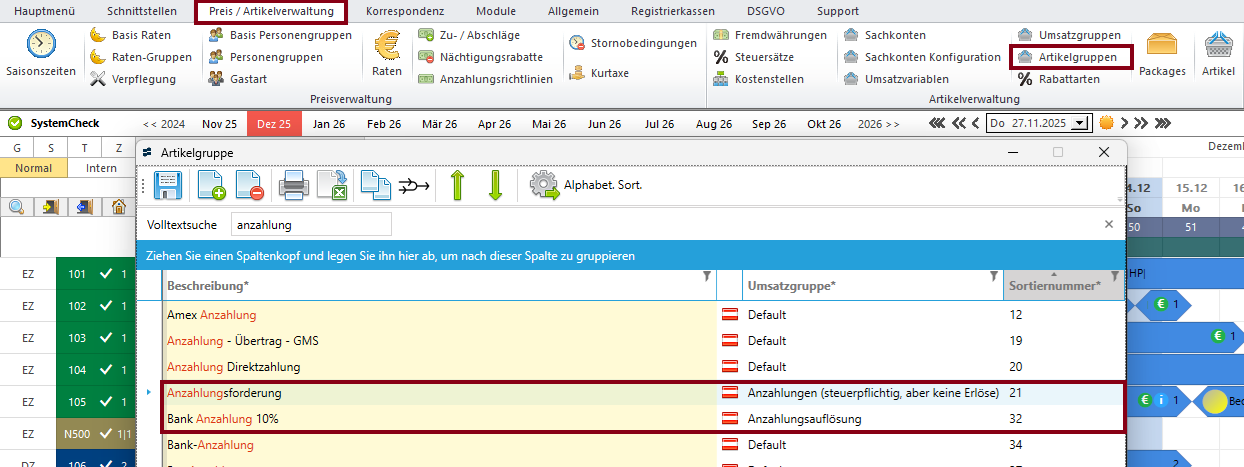Filter the Sortiernummer column
The height and width of the screenshot is (467, 1244).
point(1115,276)
